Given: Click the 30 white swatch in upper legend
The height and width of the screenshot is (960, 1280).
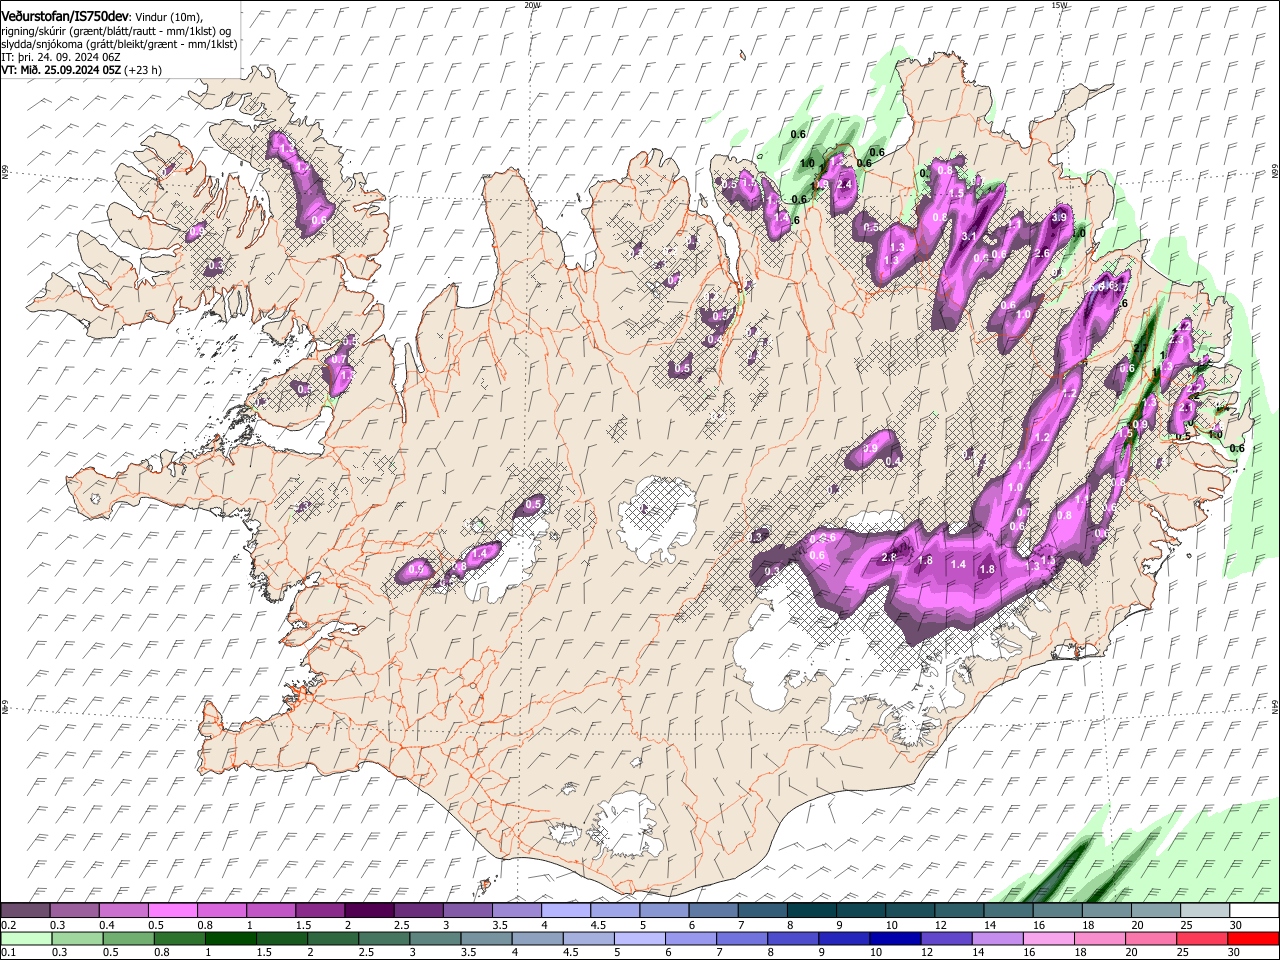Looking at the screenshot, I should coord(1253,911).
